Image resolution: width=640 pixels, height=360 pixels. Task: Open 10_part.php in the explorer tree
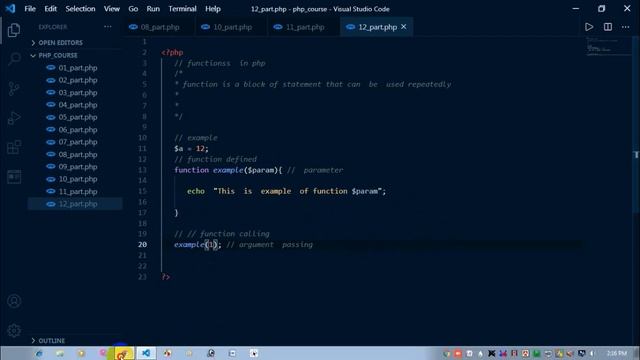pyautogui.click(x=78, y=179)
